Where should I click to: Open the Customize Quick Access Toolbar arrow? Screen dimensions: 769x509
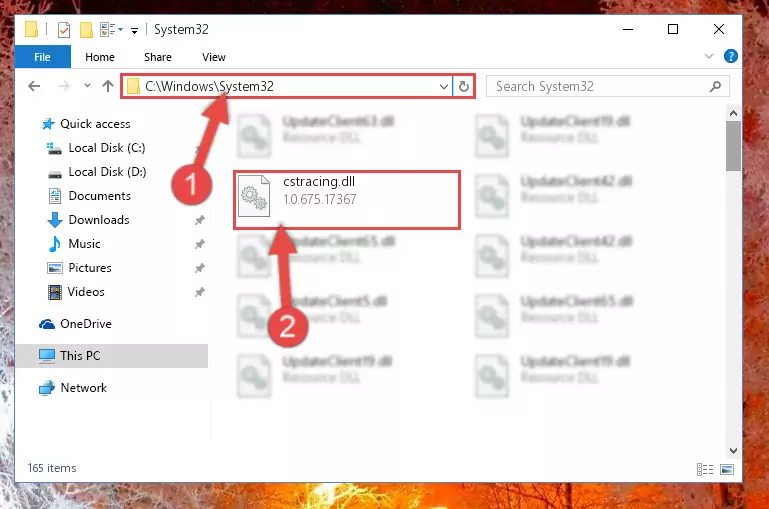pyautogui.click(x=134, y=30)
